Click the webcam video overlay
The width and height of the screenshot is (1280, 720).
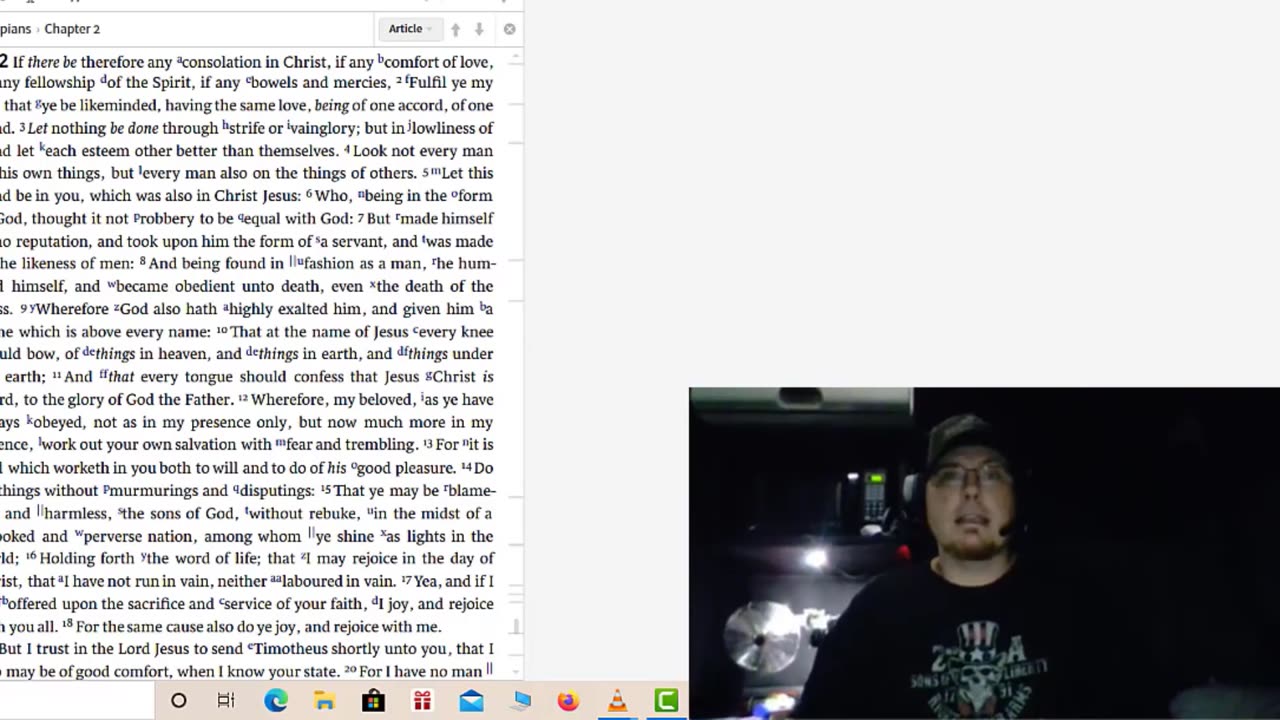(x=984, y=553)
